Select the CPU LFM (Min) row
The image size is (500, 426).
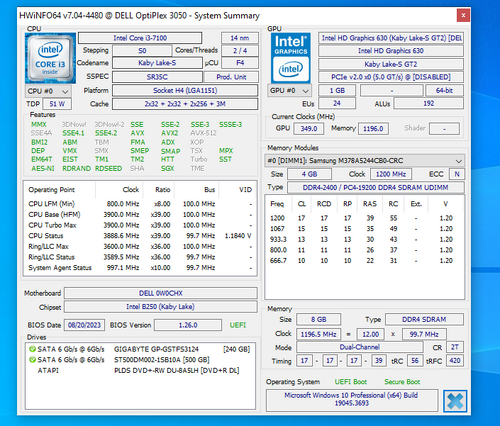(x=140, y=204)
